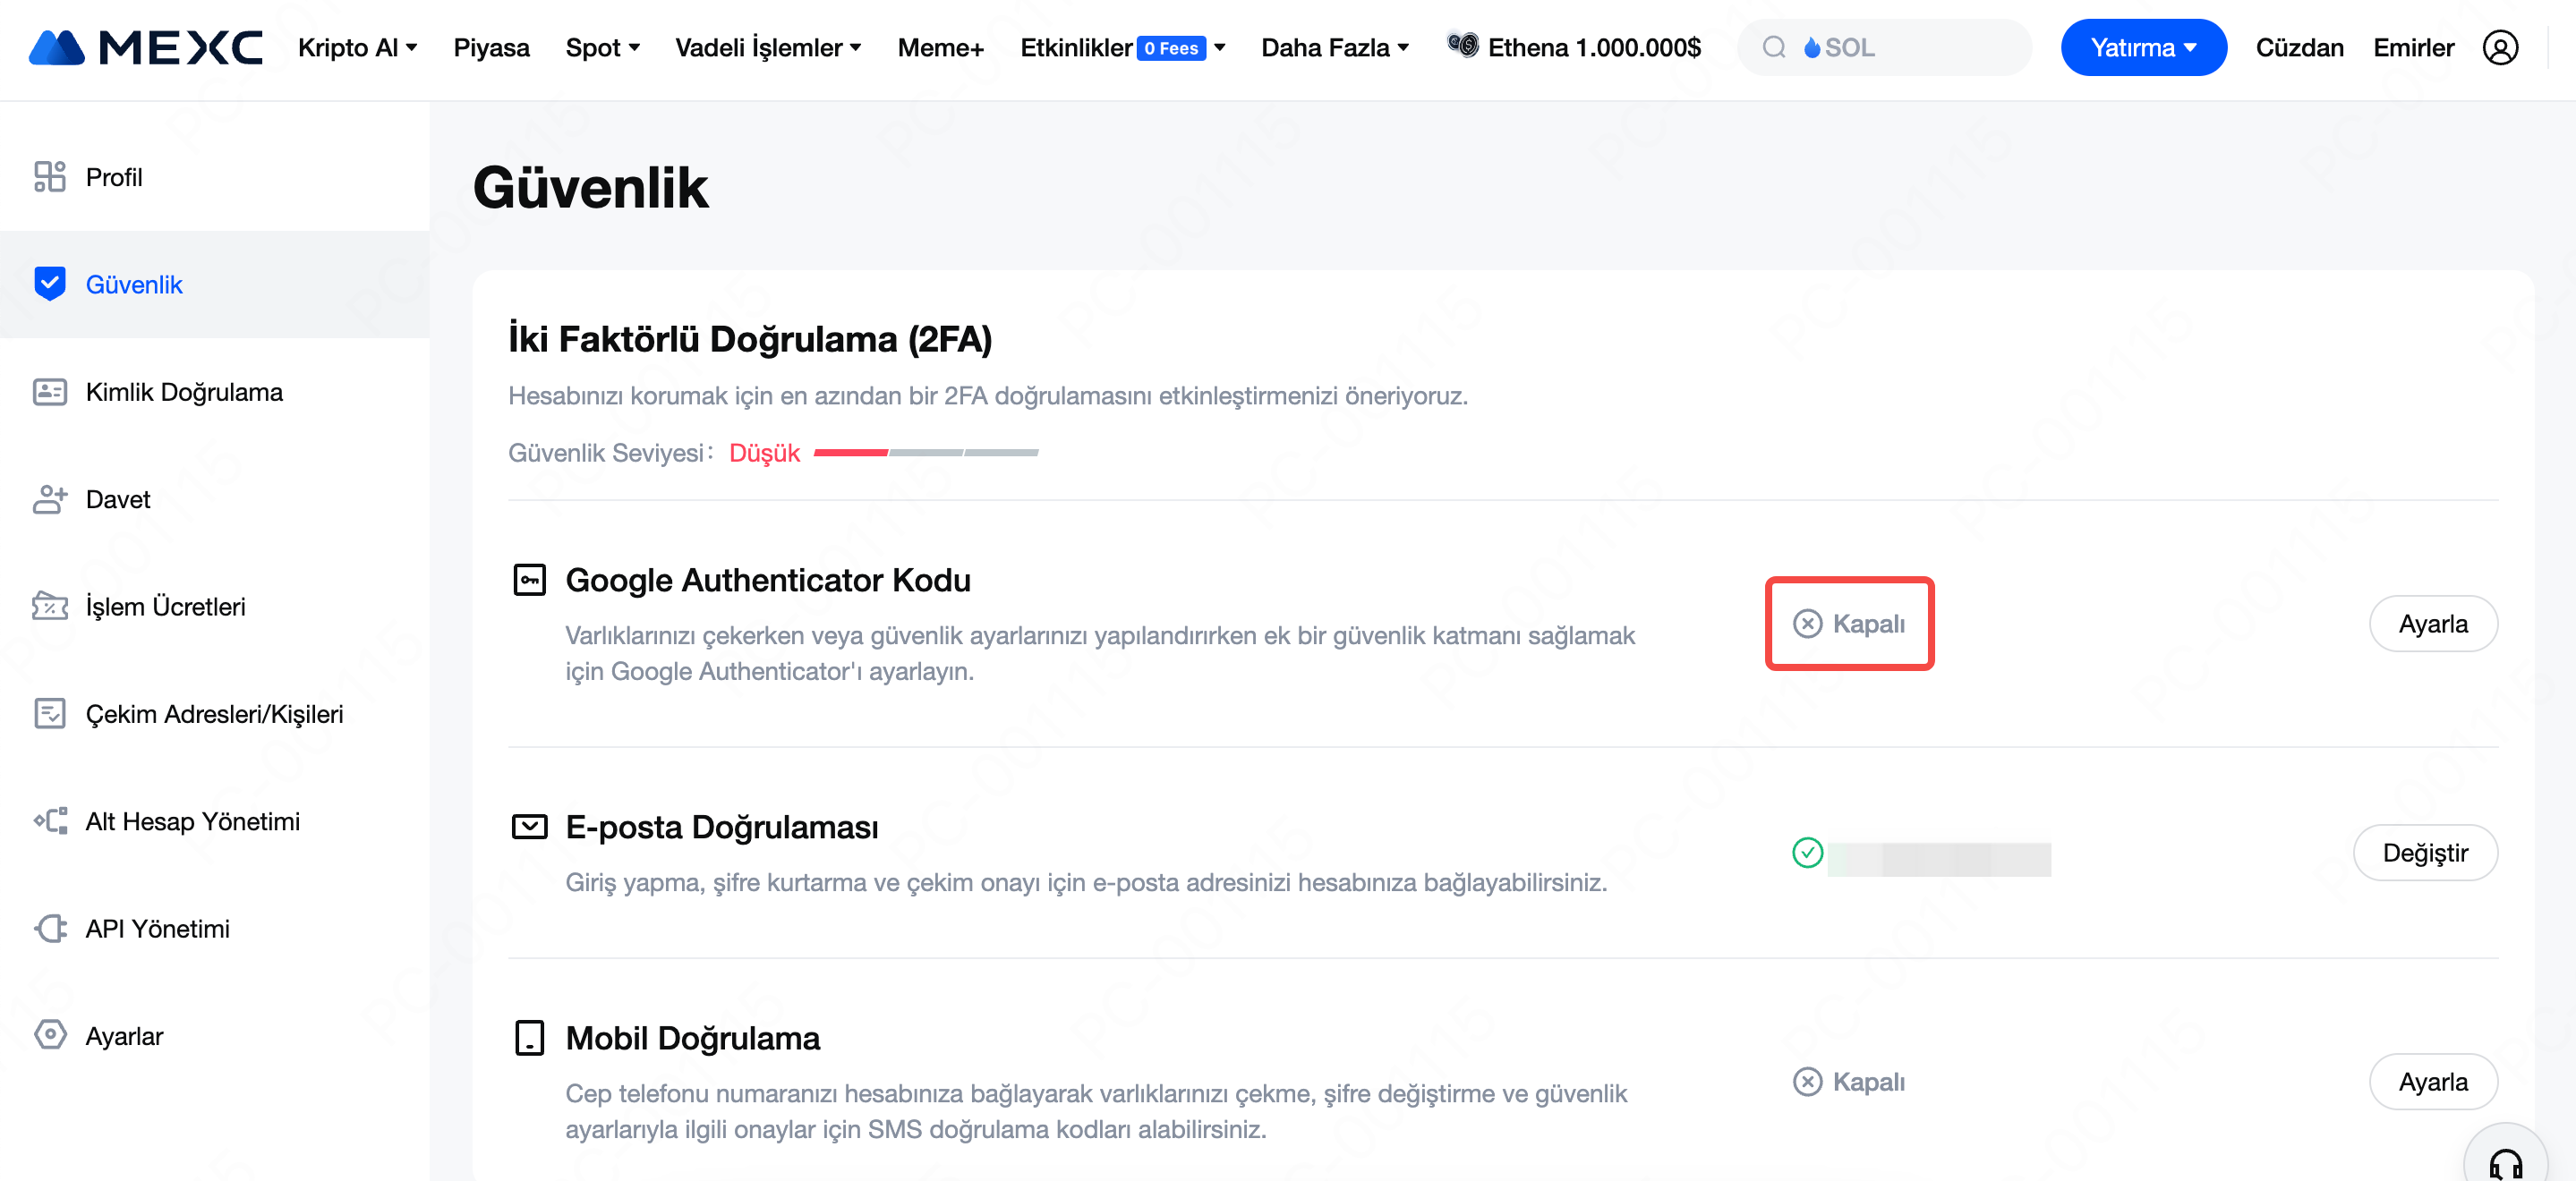Image resolution: width=2576 pixels, height=1181 pixels.
Task: Click the Ayarlar hexagon gear icon
Action: (50, 1035)
